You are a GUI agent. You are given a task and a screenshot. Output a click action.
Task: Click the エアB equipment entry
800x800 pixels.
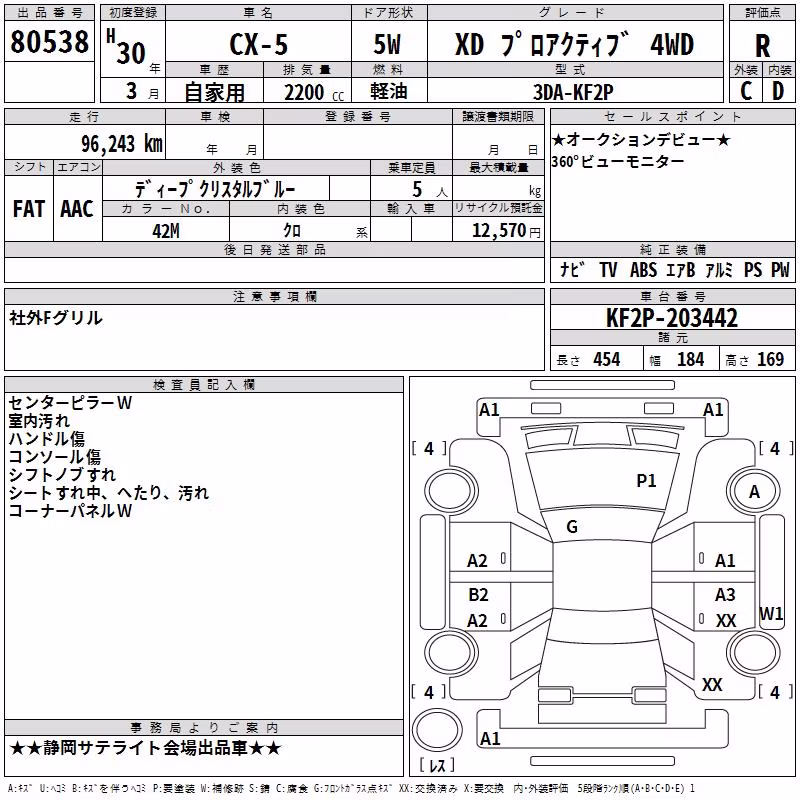[x=681, y=269]
